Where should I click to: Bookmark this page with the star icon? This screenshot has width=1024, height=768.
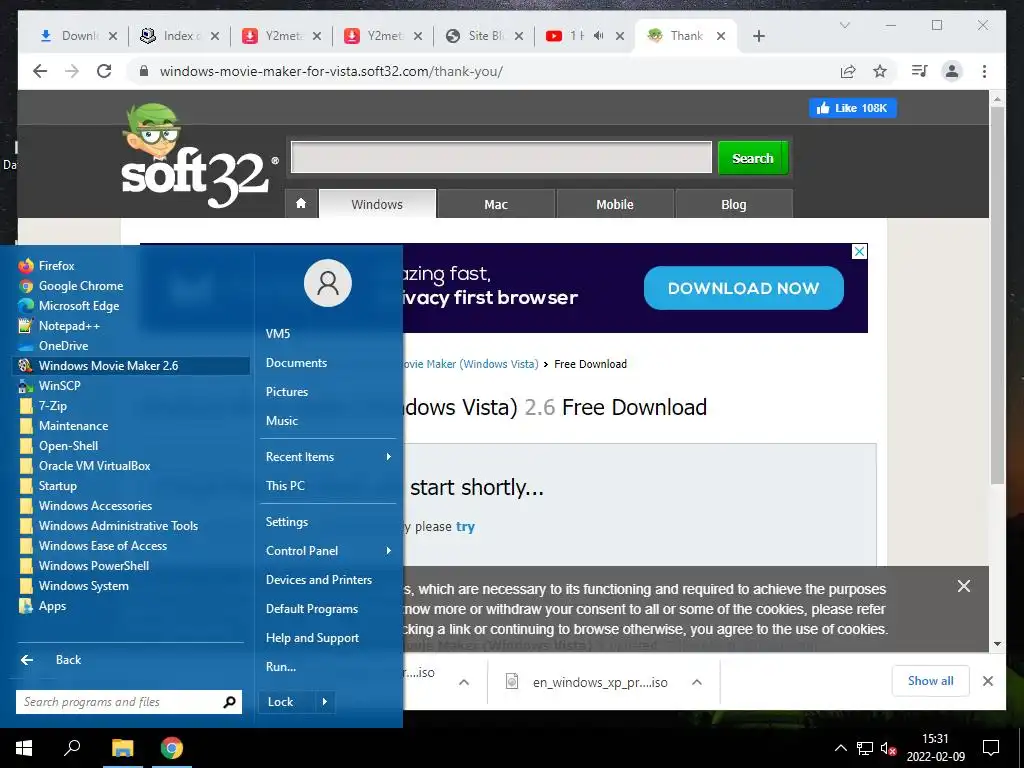click(x=880, y=71)
